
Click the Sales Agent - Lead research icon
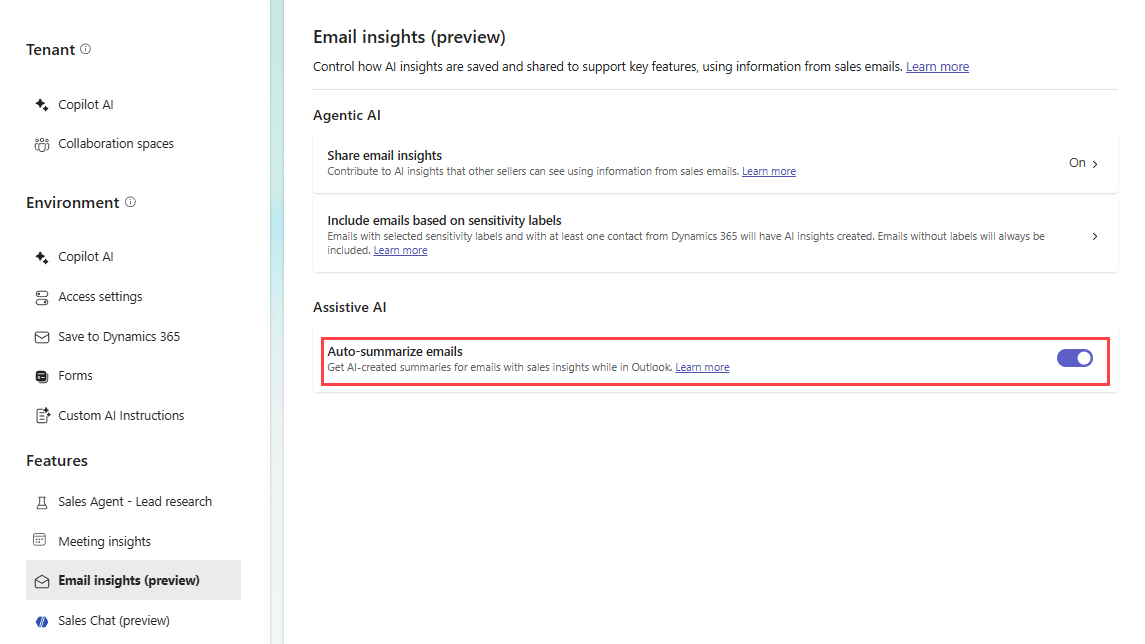(x=41, y=501)
